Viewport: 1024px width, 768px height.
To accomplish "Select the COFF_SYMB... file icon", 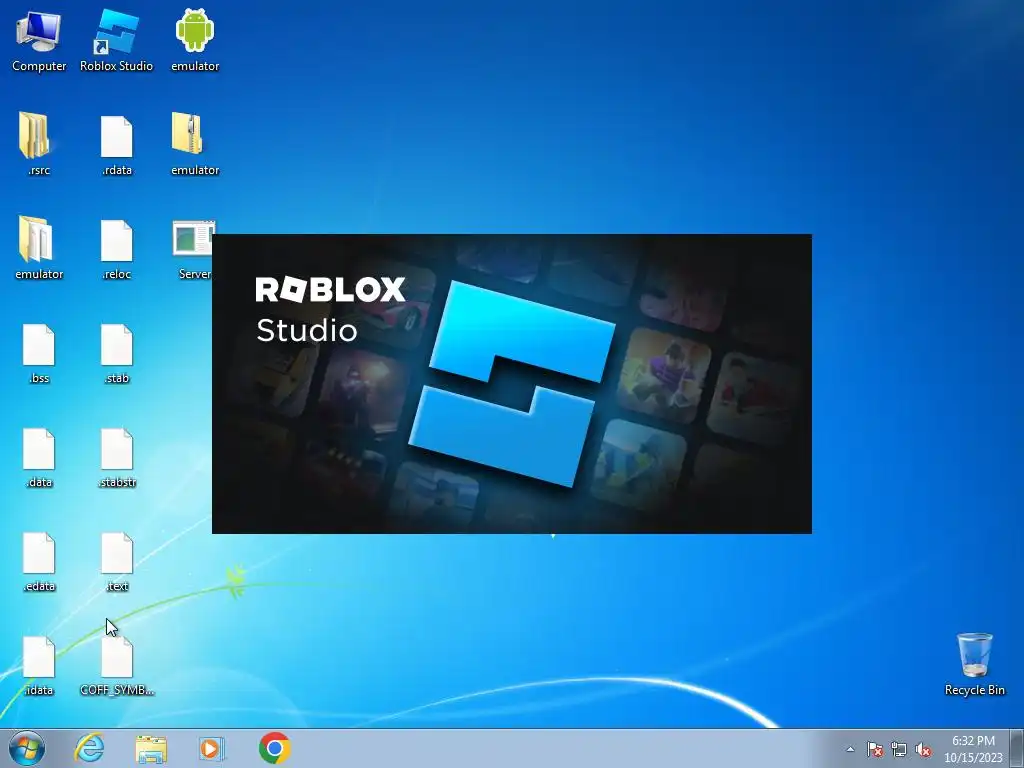I will coord(117,665).
